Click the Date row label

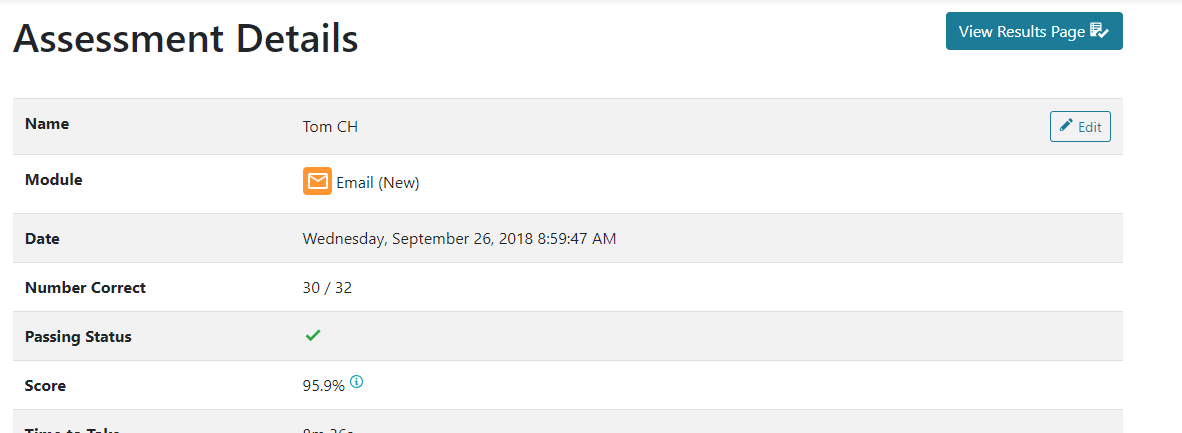click(x=42, y=239)
